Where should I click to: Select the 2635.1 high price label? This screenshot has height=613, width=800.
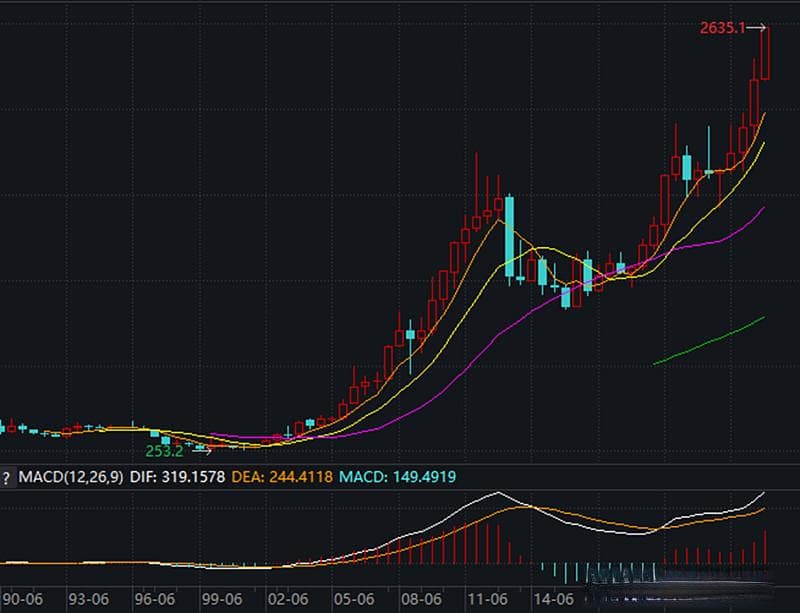coord(722,28)
